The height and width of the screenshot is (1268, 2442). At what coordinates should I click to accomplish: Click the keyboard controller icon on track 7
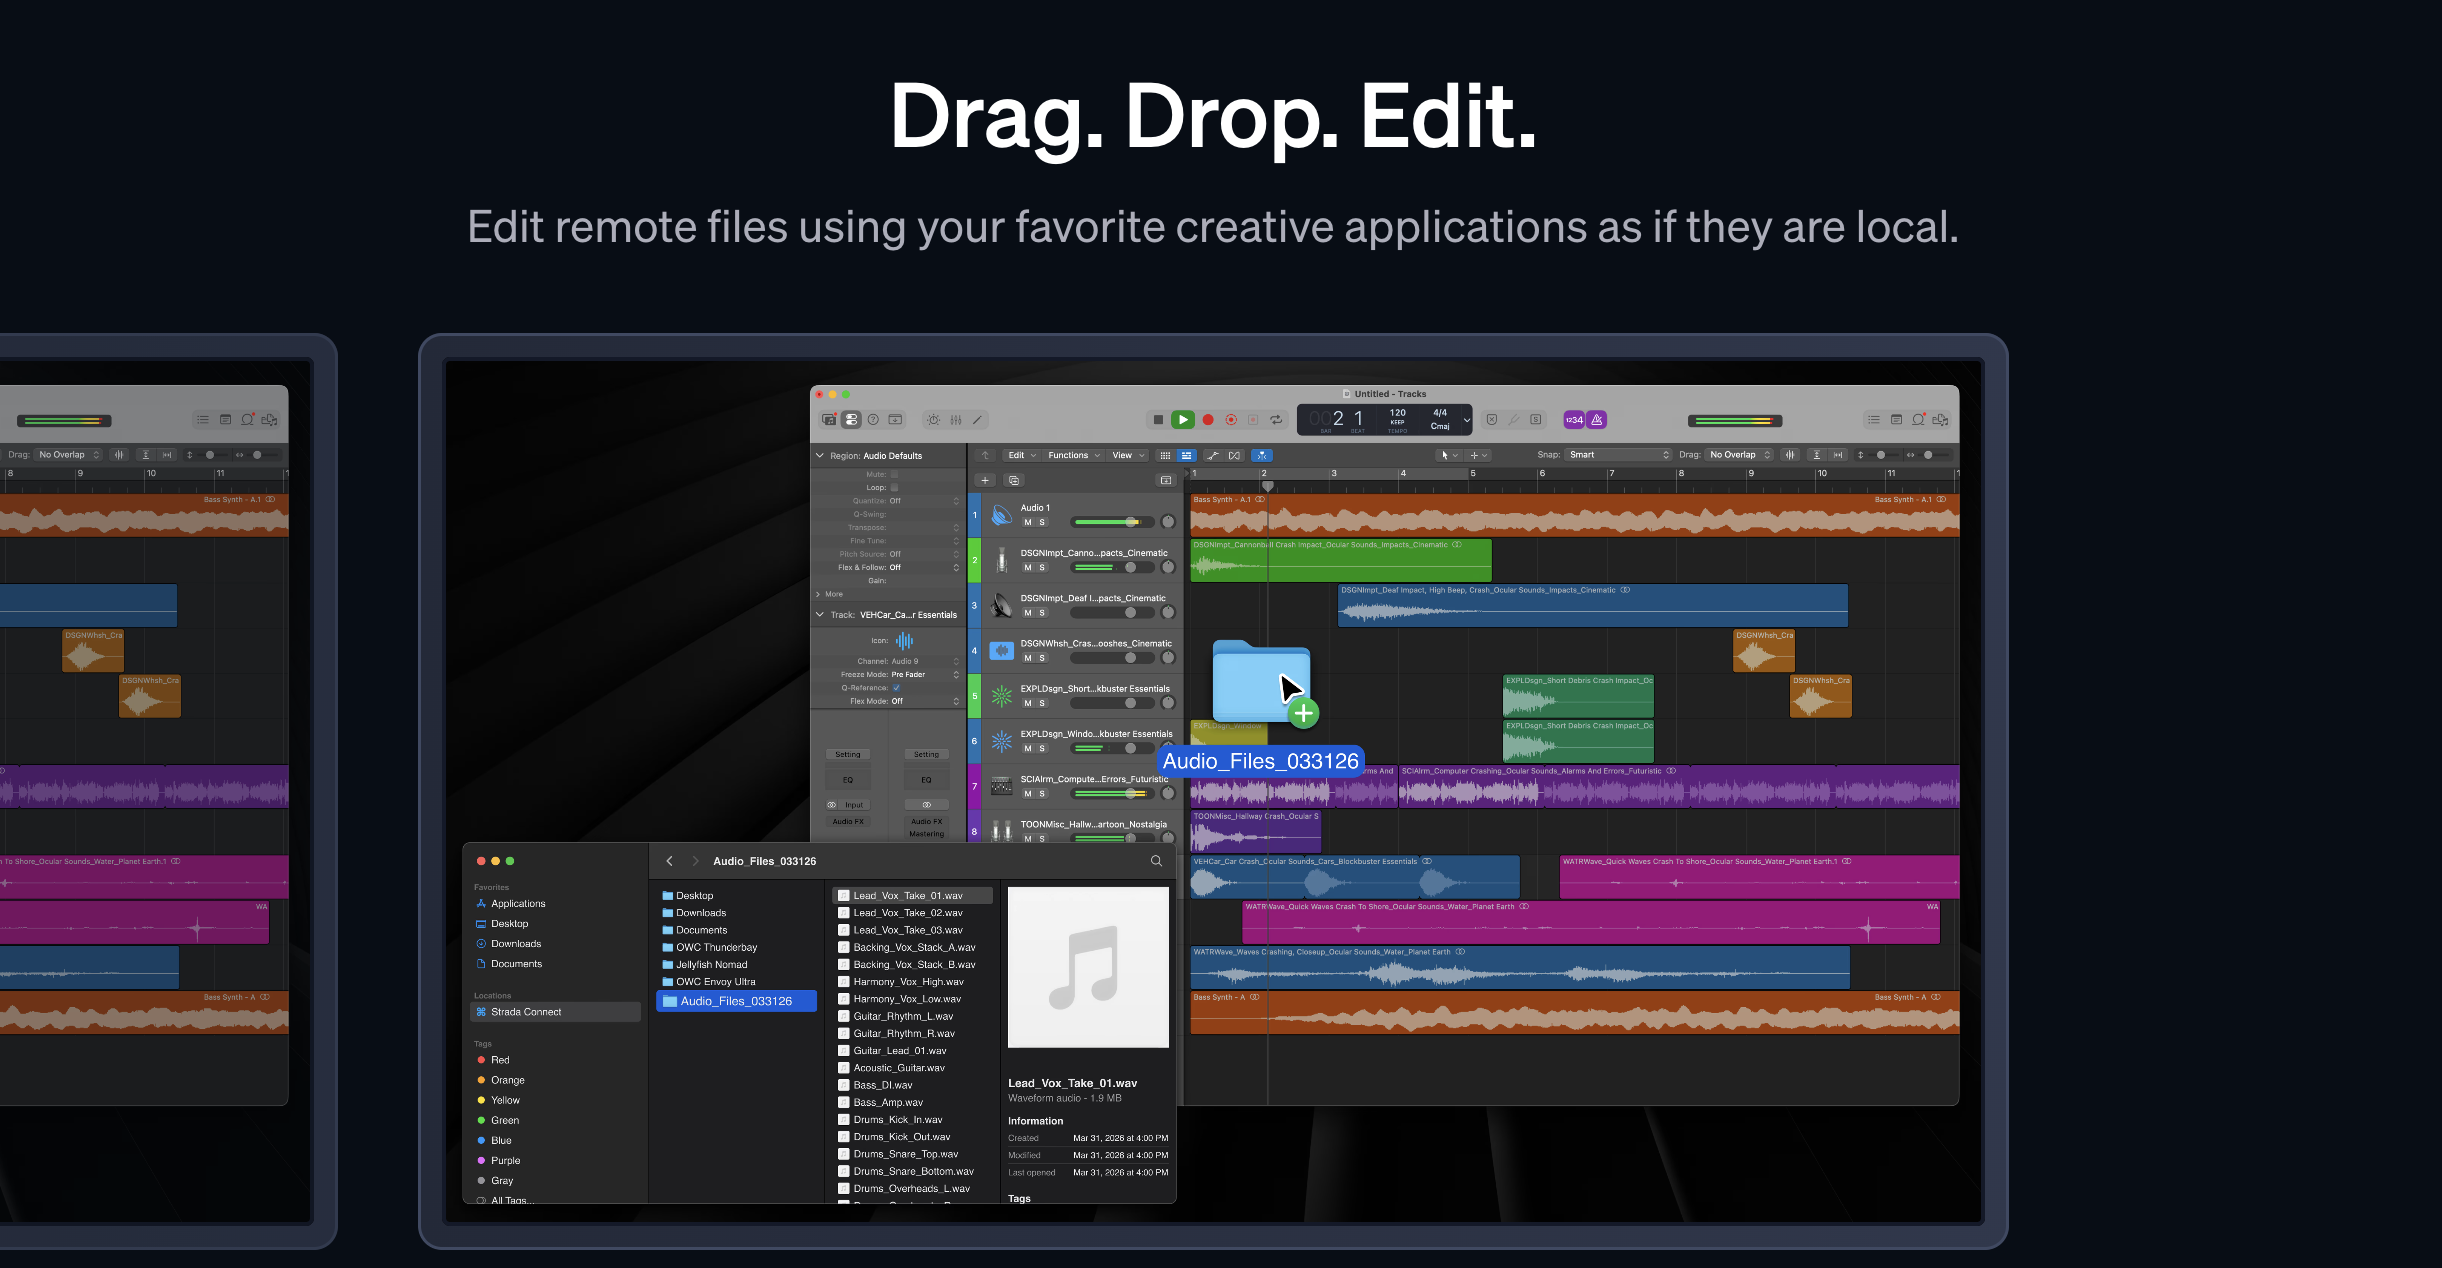1002,786
